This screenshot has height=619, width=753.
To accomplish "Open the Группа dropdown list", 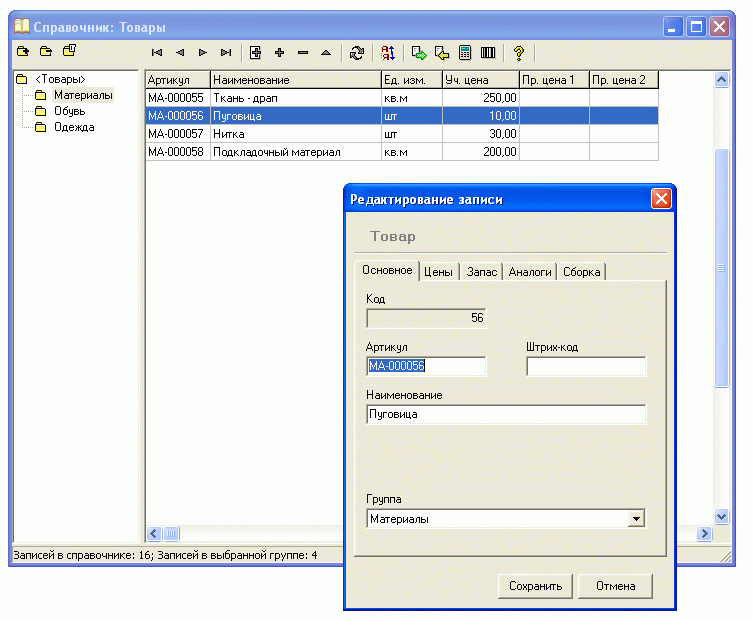I will (x=636, y=519).
